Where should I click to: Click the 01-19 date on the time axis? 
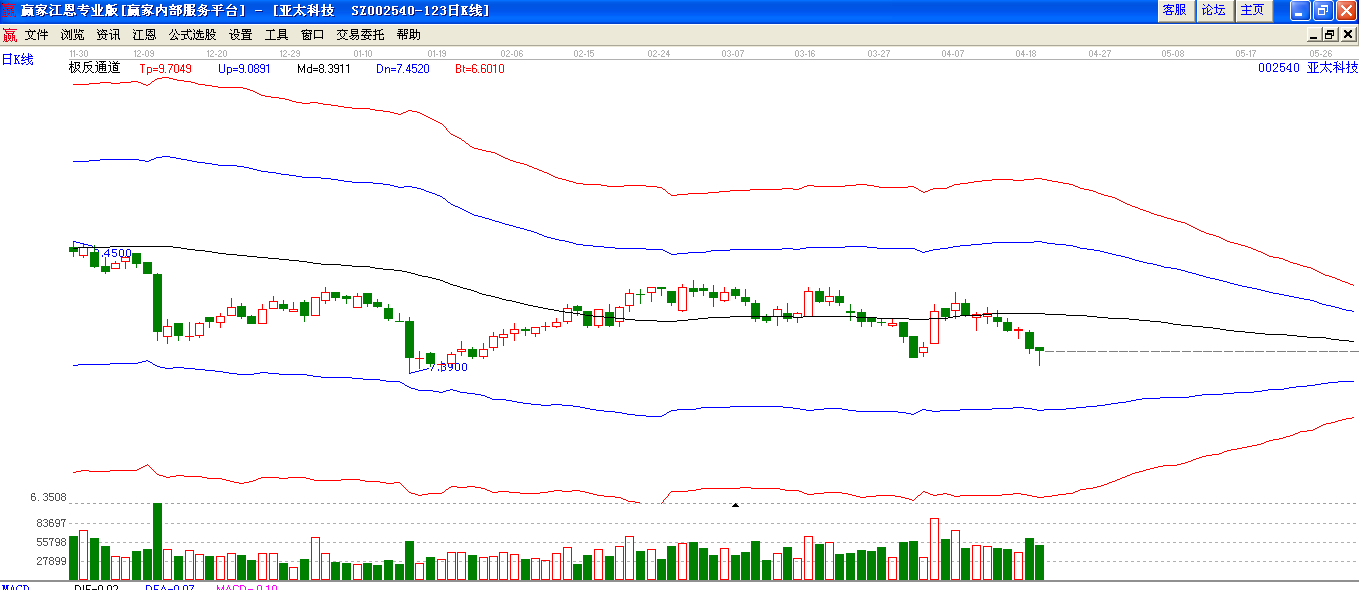point(436,53)
